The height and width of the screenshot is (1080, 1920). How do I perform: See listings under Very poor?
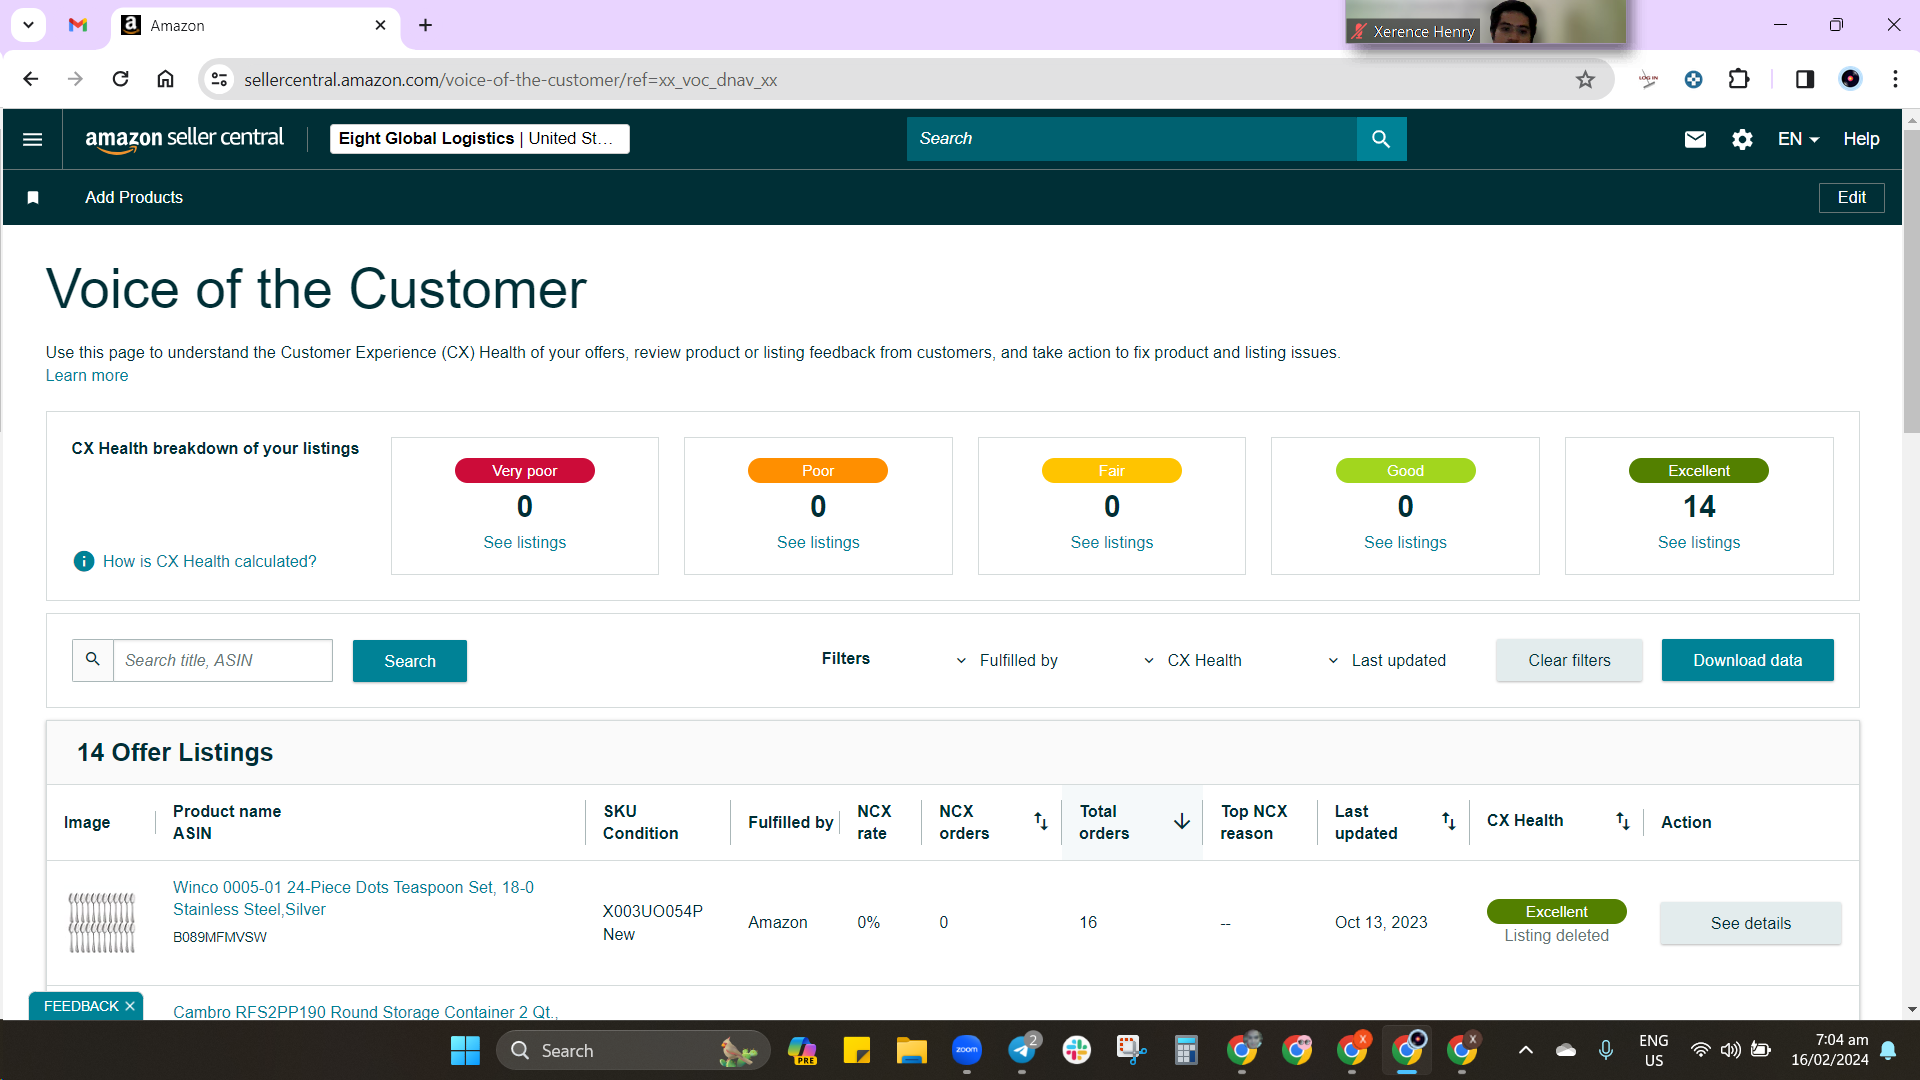[x=524, y=542]
